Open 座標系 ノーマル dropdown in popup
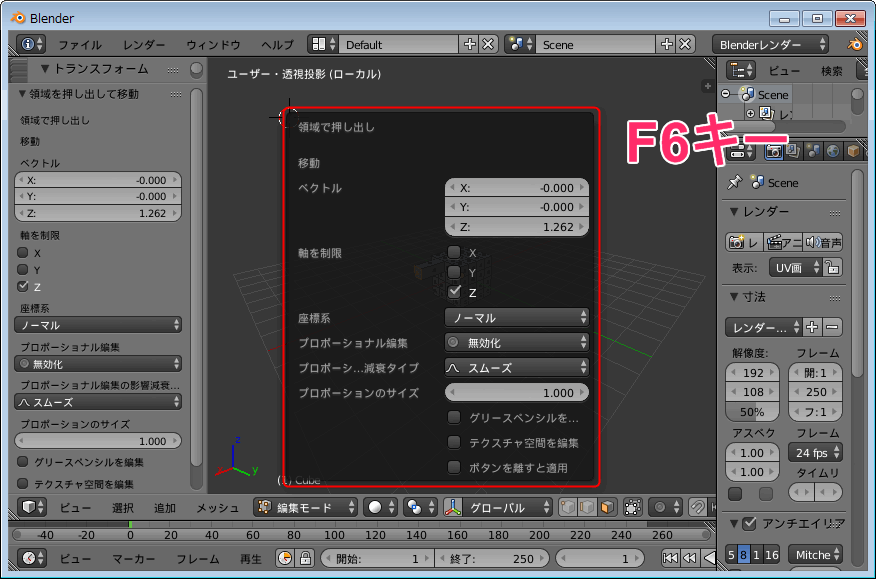This screenshot has height=579, width=876. [517, 317]
